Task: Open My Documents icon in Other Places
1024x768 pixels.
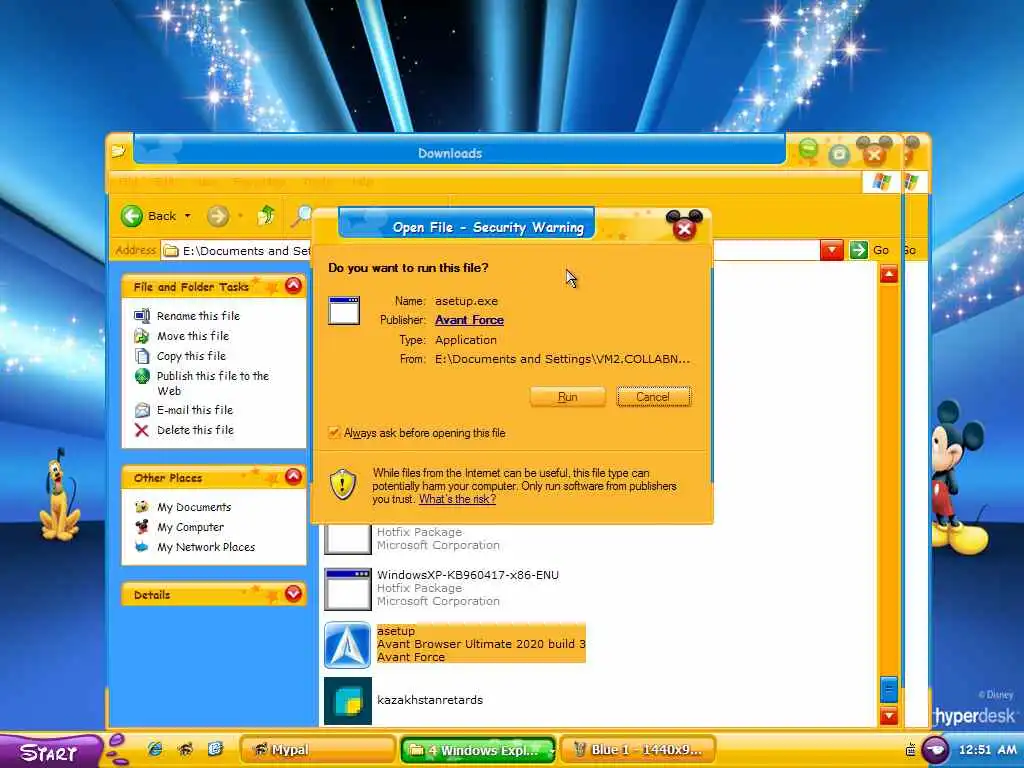Action: (142, 507)
